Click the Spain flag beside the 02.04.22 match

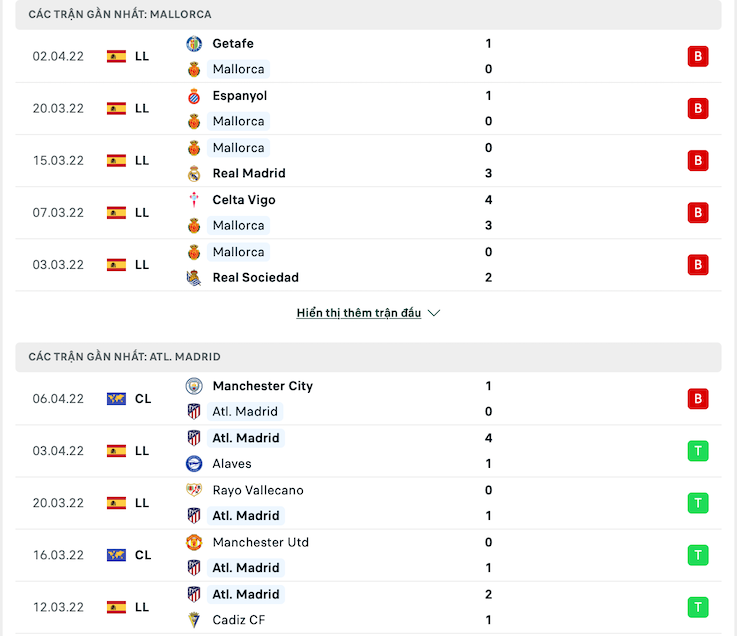117,56
